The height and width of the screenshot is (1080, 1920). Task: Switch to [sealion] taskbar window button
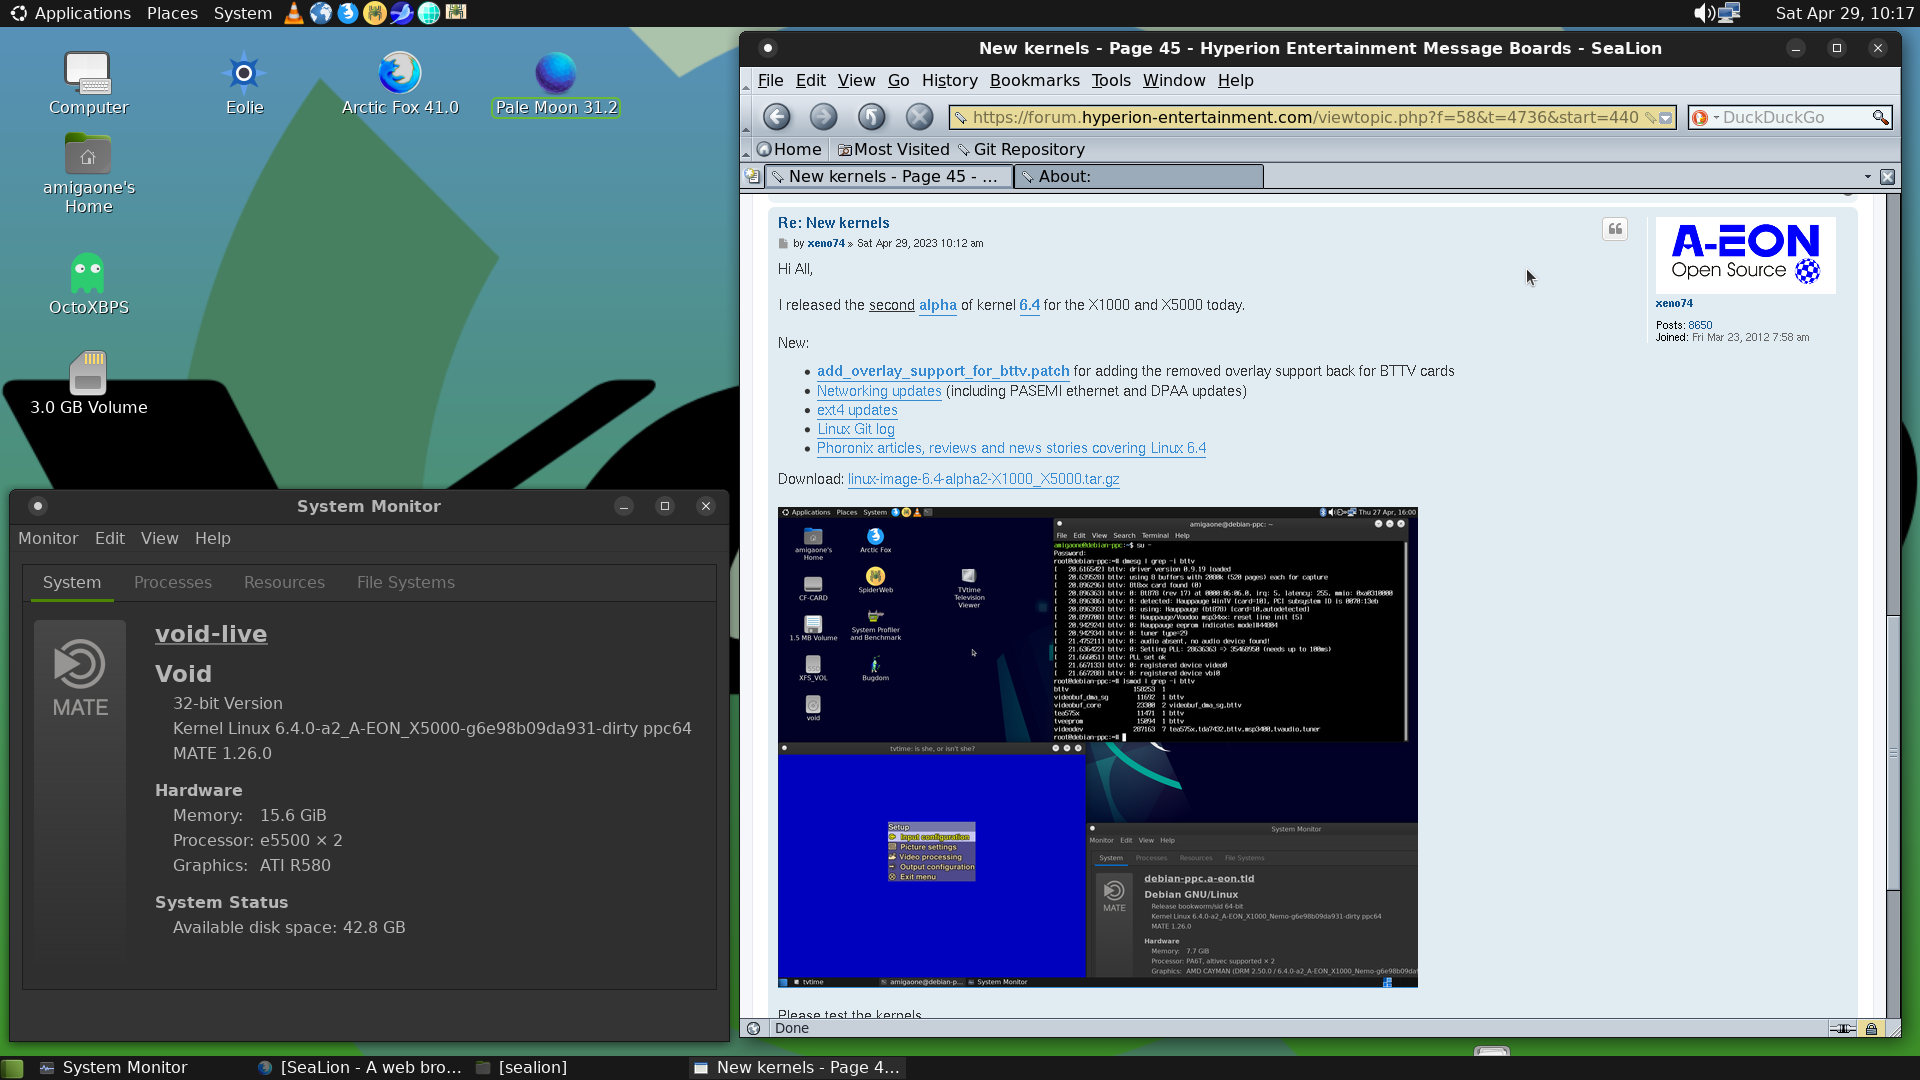tap(522, 1067)
